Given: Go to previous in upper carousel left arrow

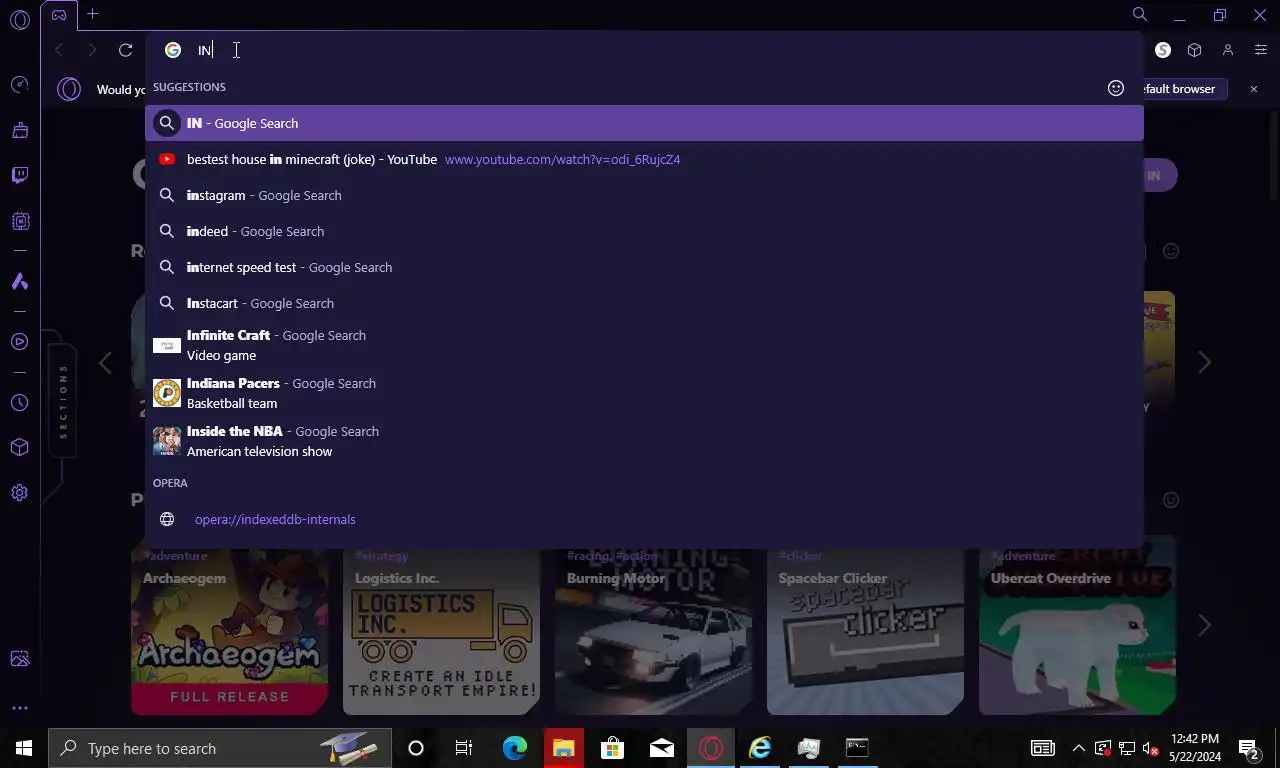Looking at the screenshot, I should (105, 362).
